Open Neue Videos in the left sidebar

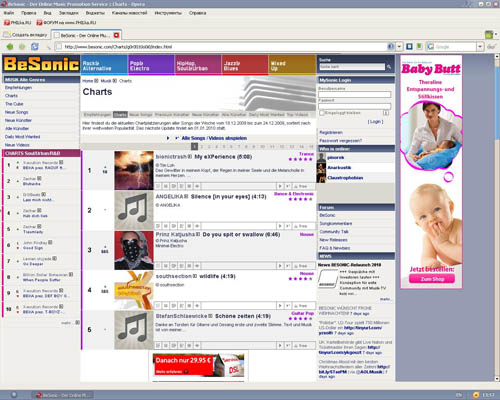tap(17, 145)
